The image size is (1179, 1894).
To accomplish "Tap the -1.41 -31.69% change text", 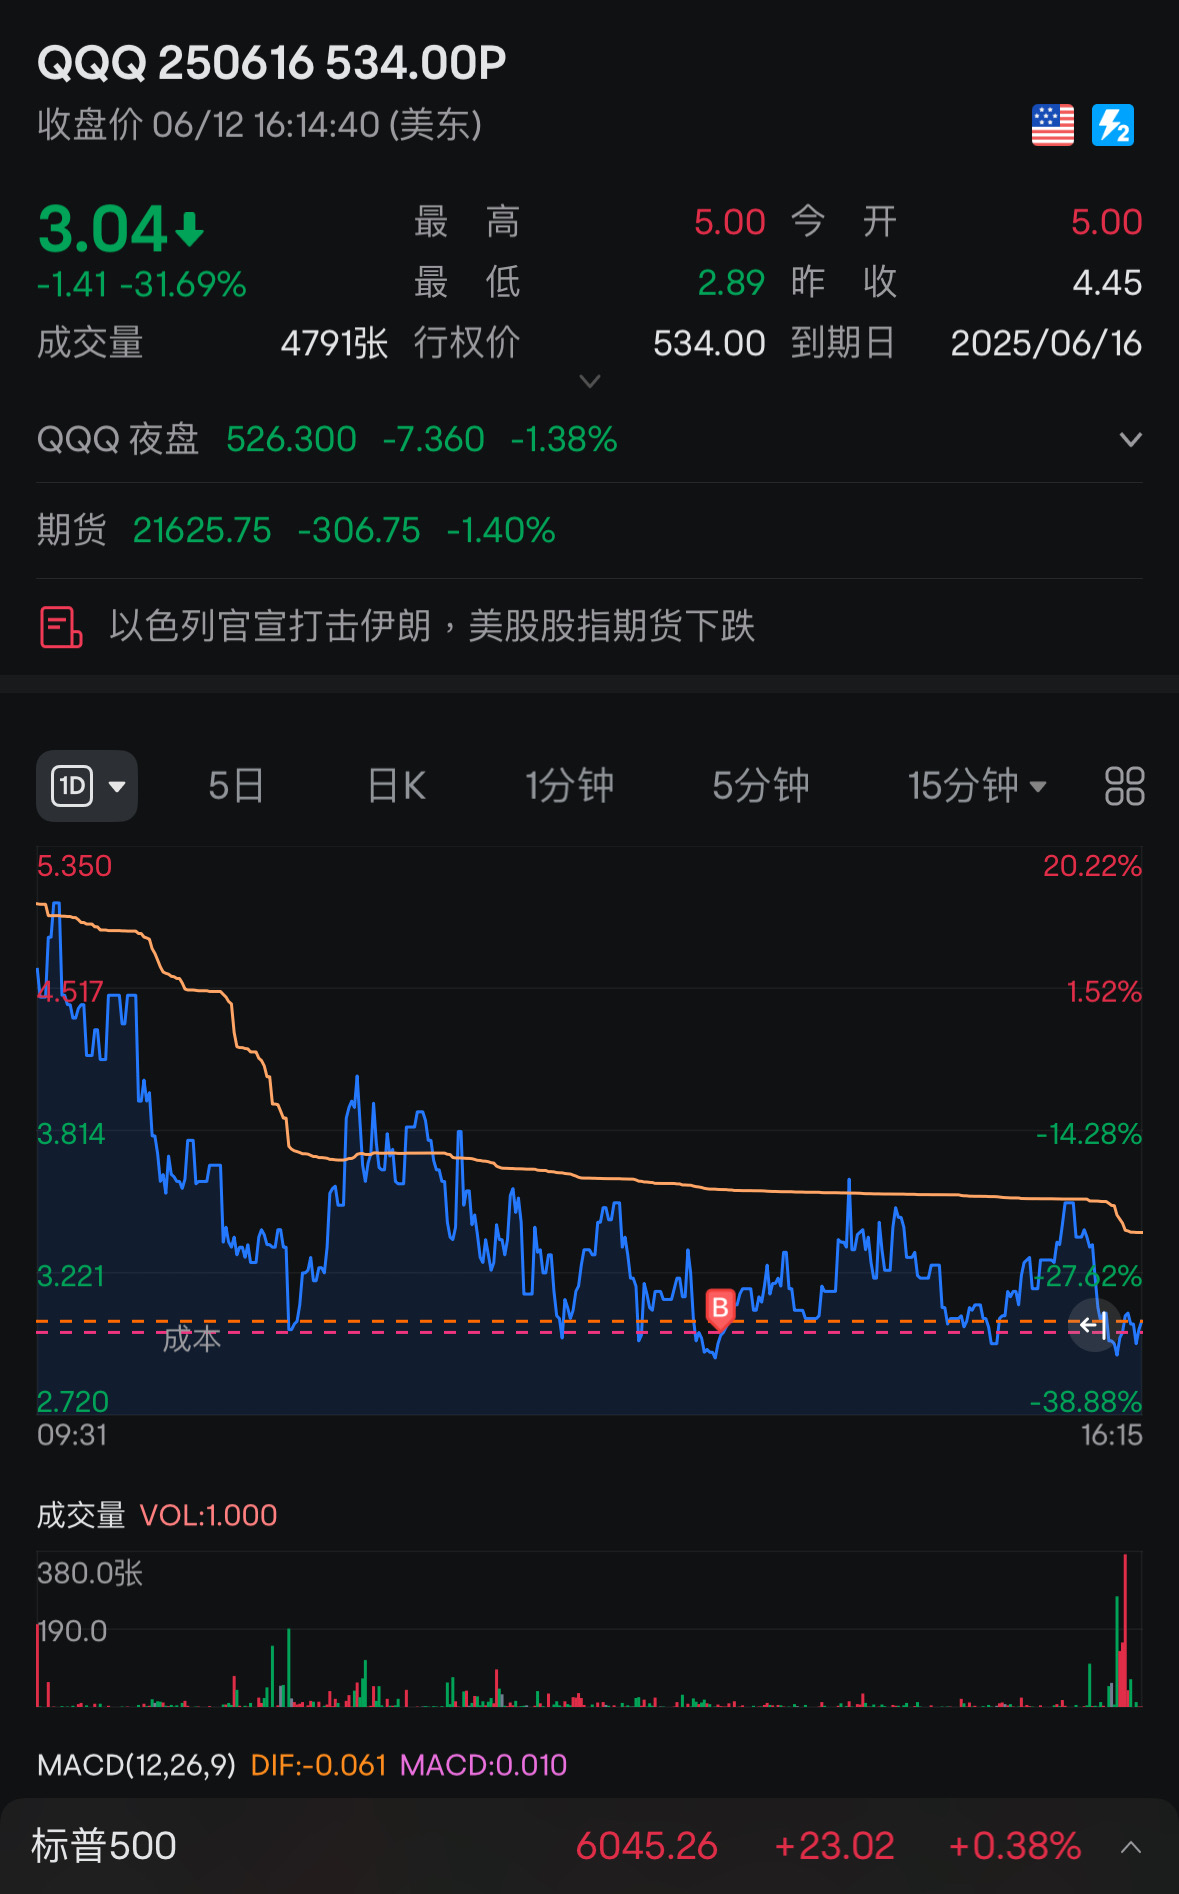I will pos(141,285).
